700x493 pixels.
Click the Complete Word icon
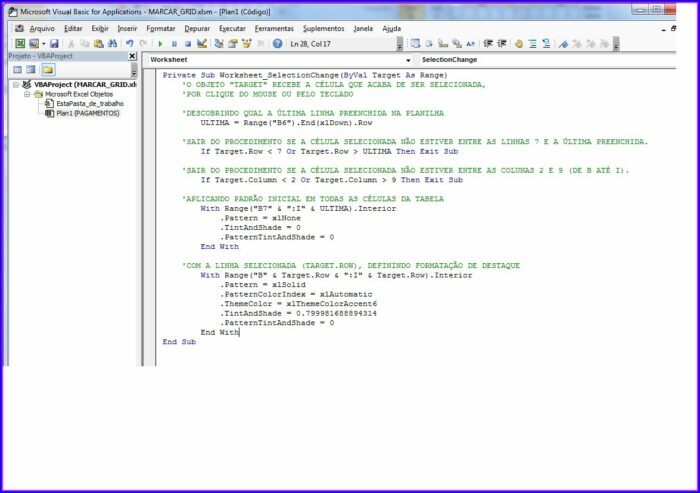471,44
